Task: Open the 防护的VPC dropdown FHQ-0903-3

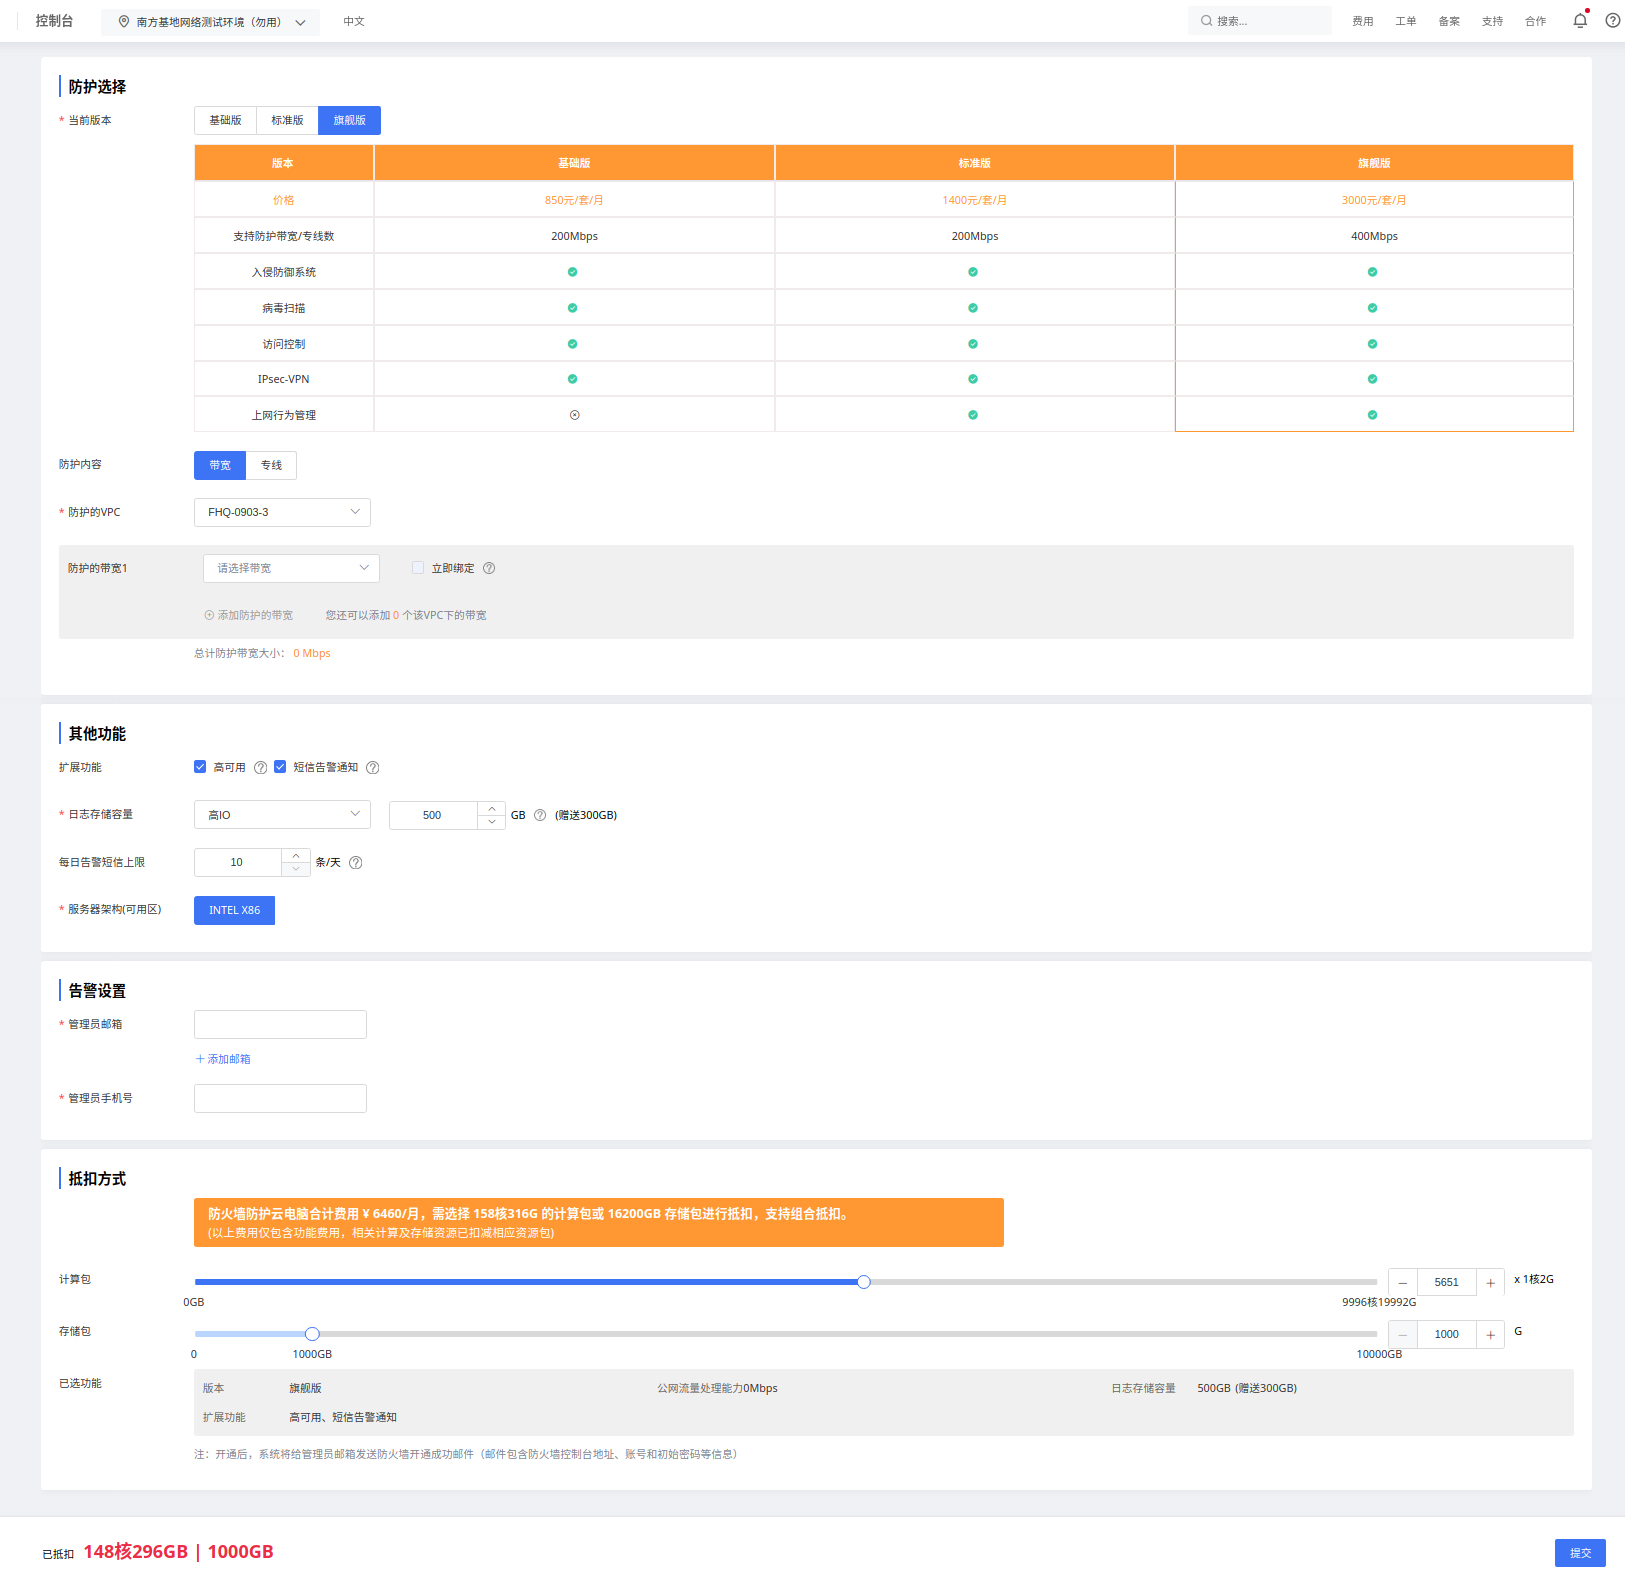Action: point(282,512)
